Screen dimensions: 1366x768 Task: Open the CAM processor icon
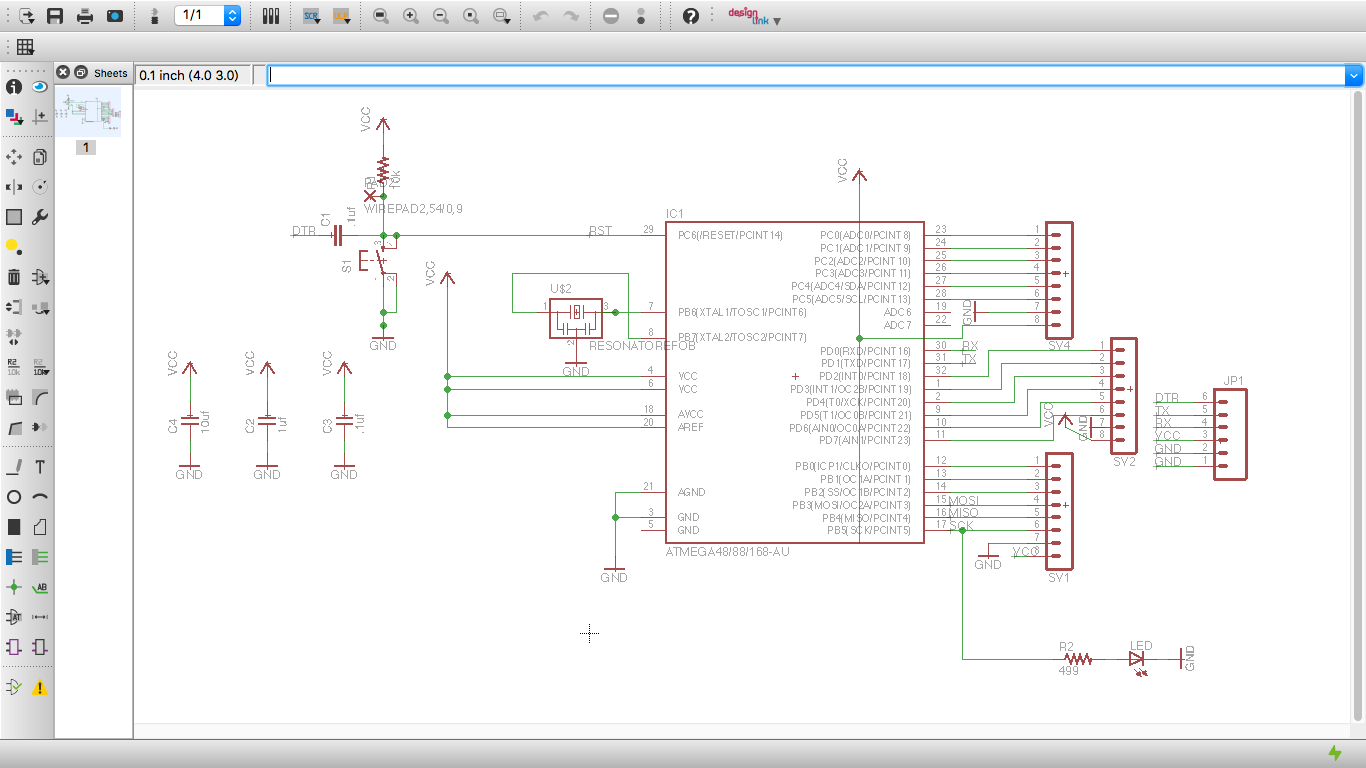115,16
